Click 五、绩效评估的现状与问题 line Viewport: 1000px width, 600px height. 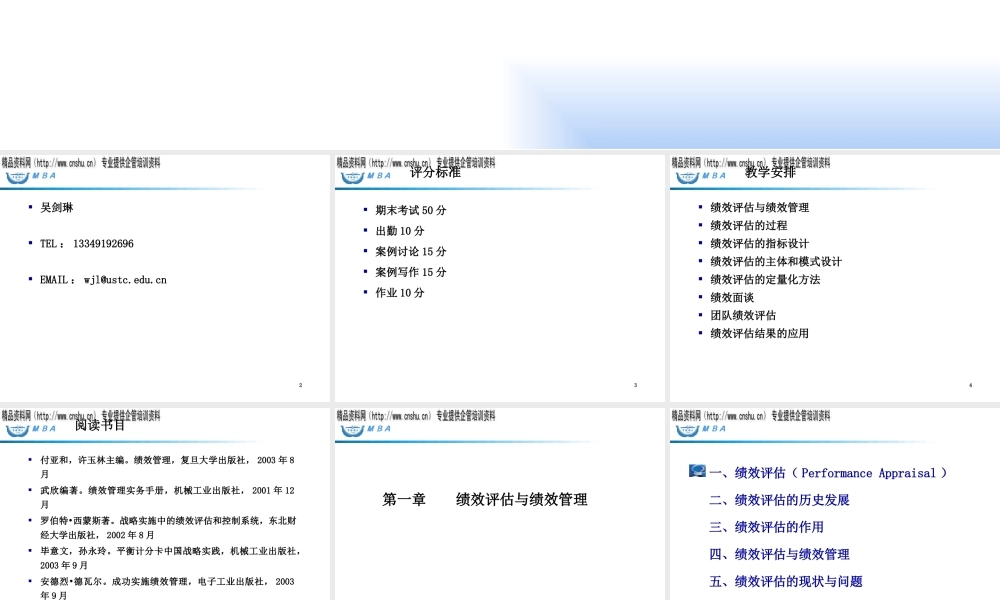[x=786, y=581]
